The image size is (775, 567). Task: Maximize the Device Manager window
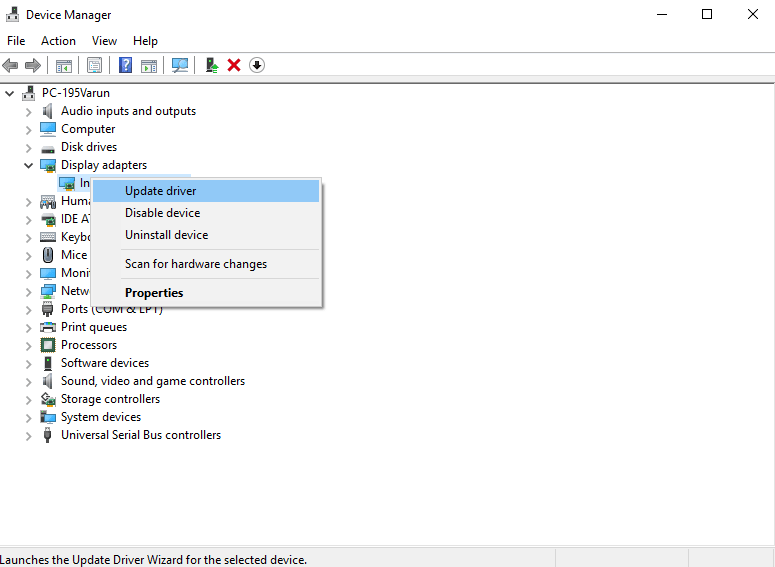point(707,14)
